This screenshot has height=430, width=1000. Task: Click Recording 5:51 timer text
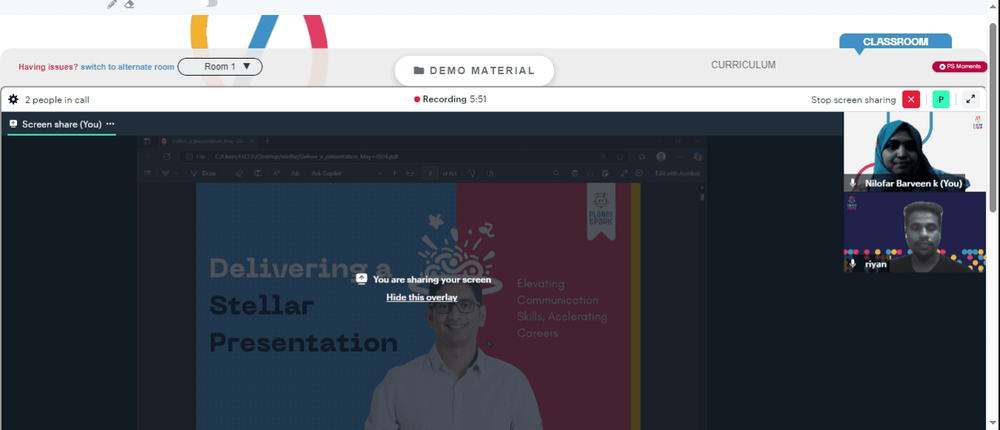click(455, 100)
